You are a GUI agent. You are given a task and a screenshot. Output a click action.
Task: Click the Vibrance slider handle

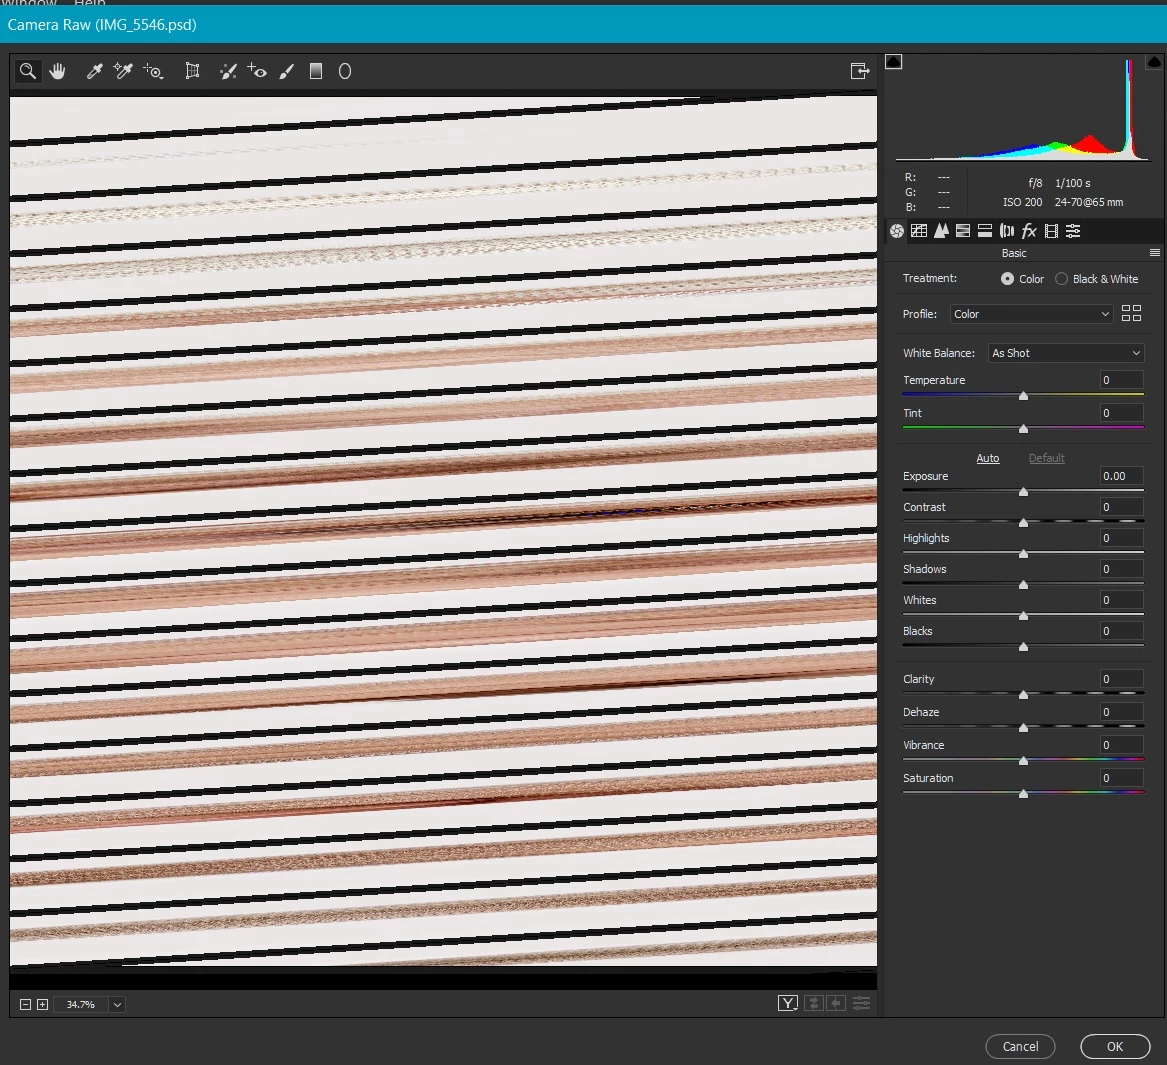point(1023,761)
